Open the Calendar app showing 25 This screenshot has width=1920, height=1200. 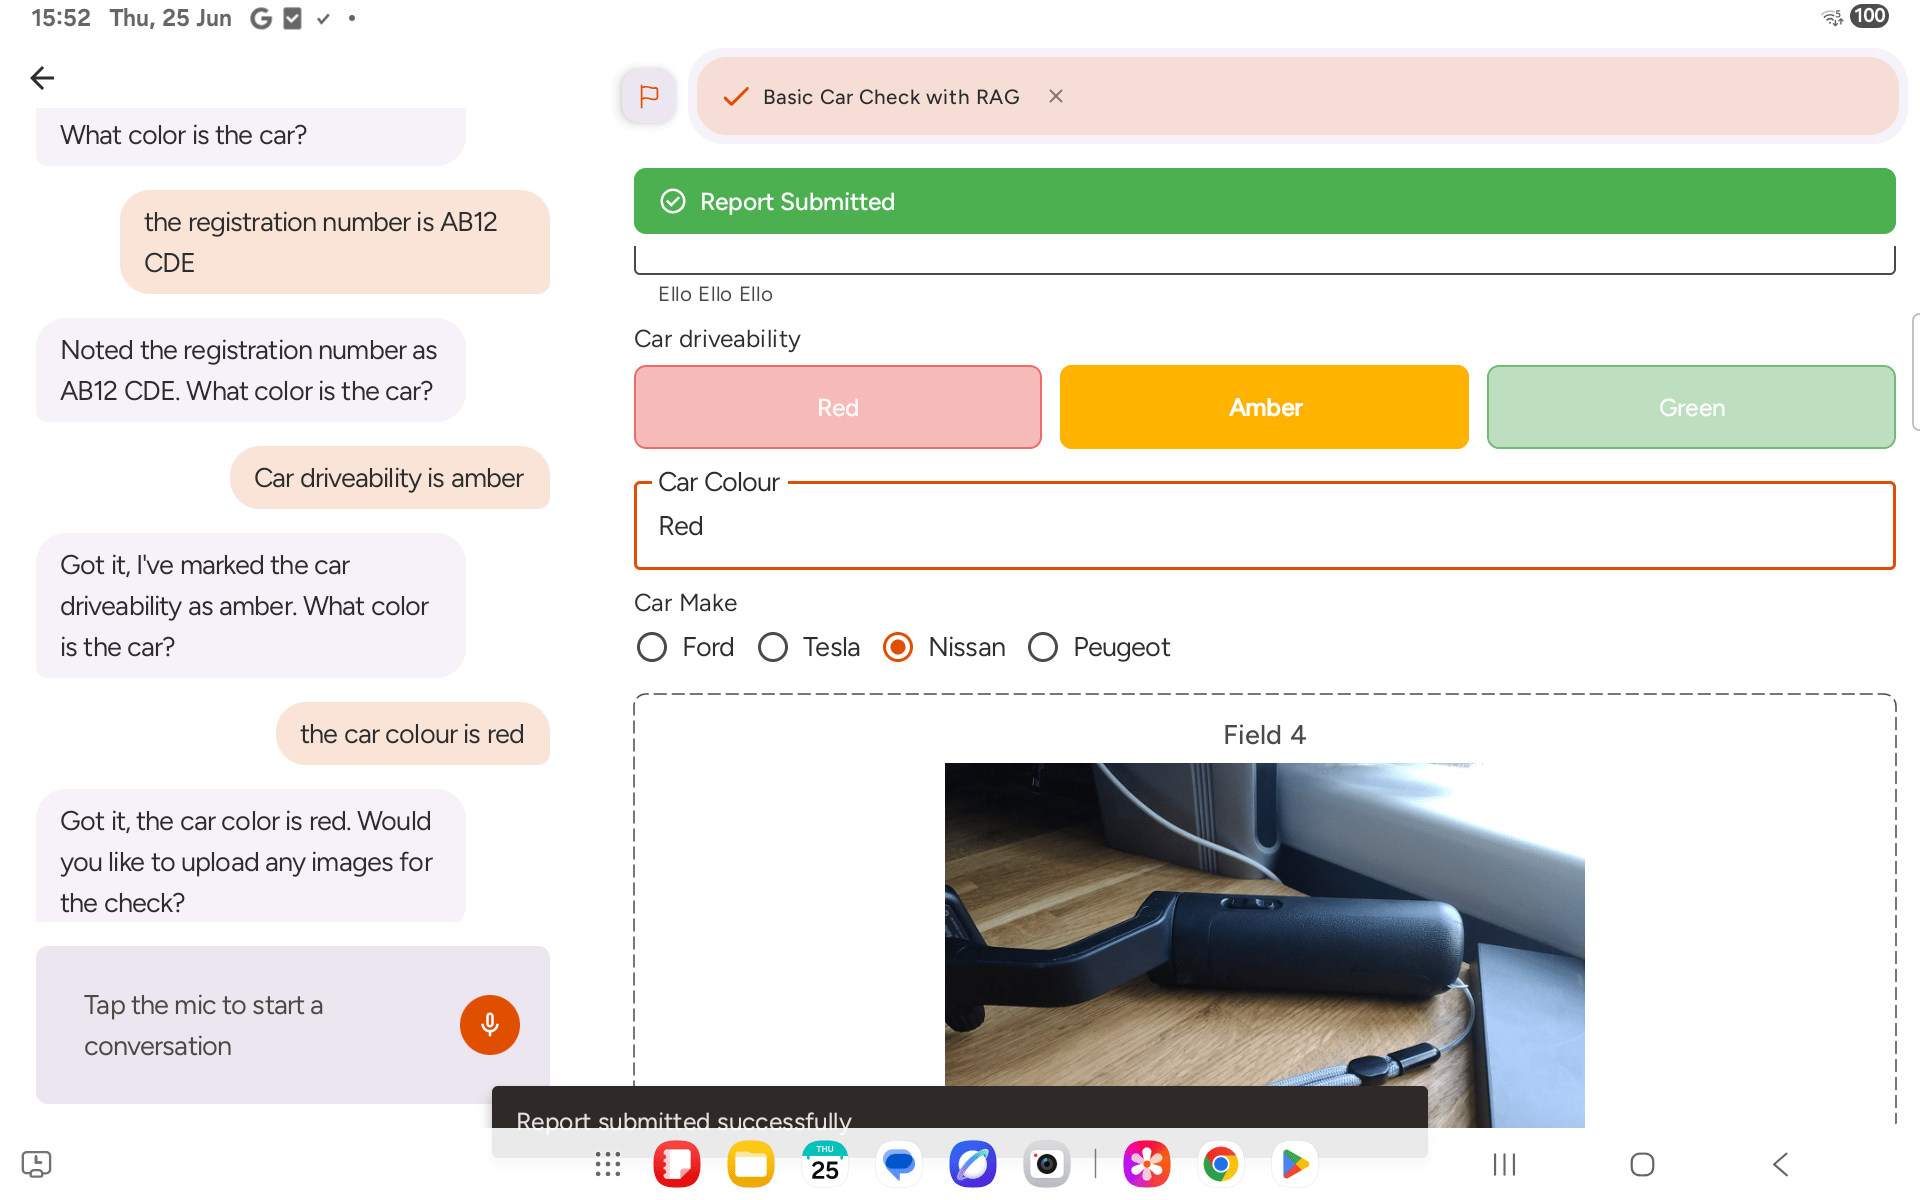pyautogui.click(x=825, y=1164)
